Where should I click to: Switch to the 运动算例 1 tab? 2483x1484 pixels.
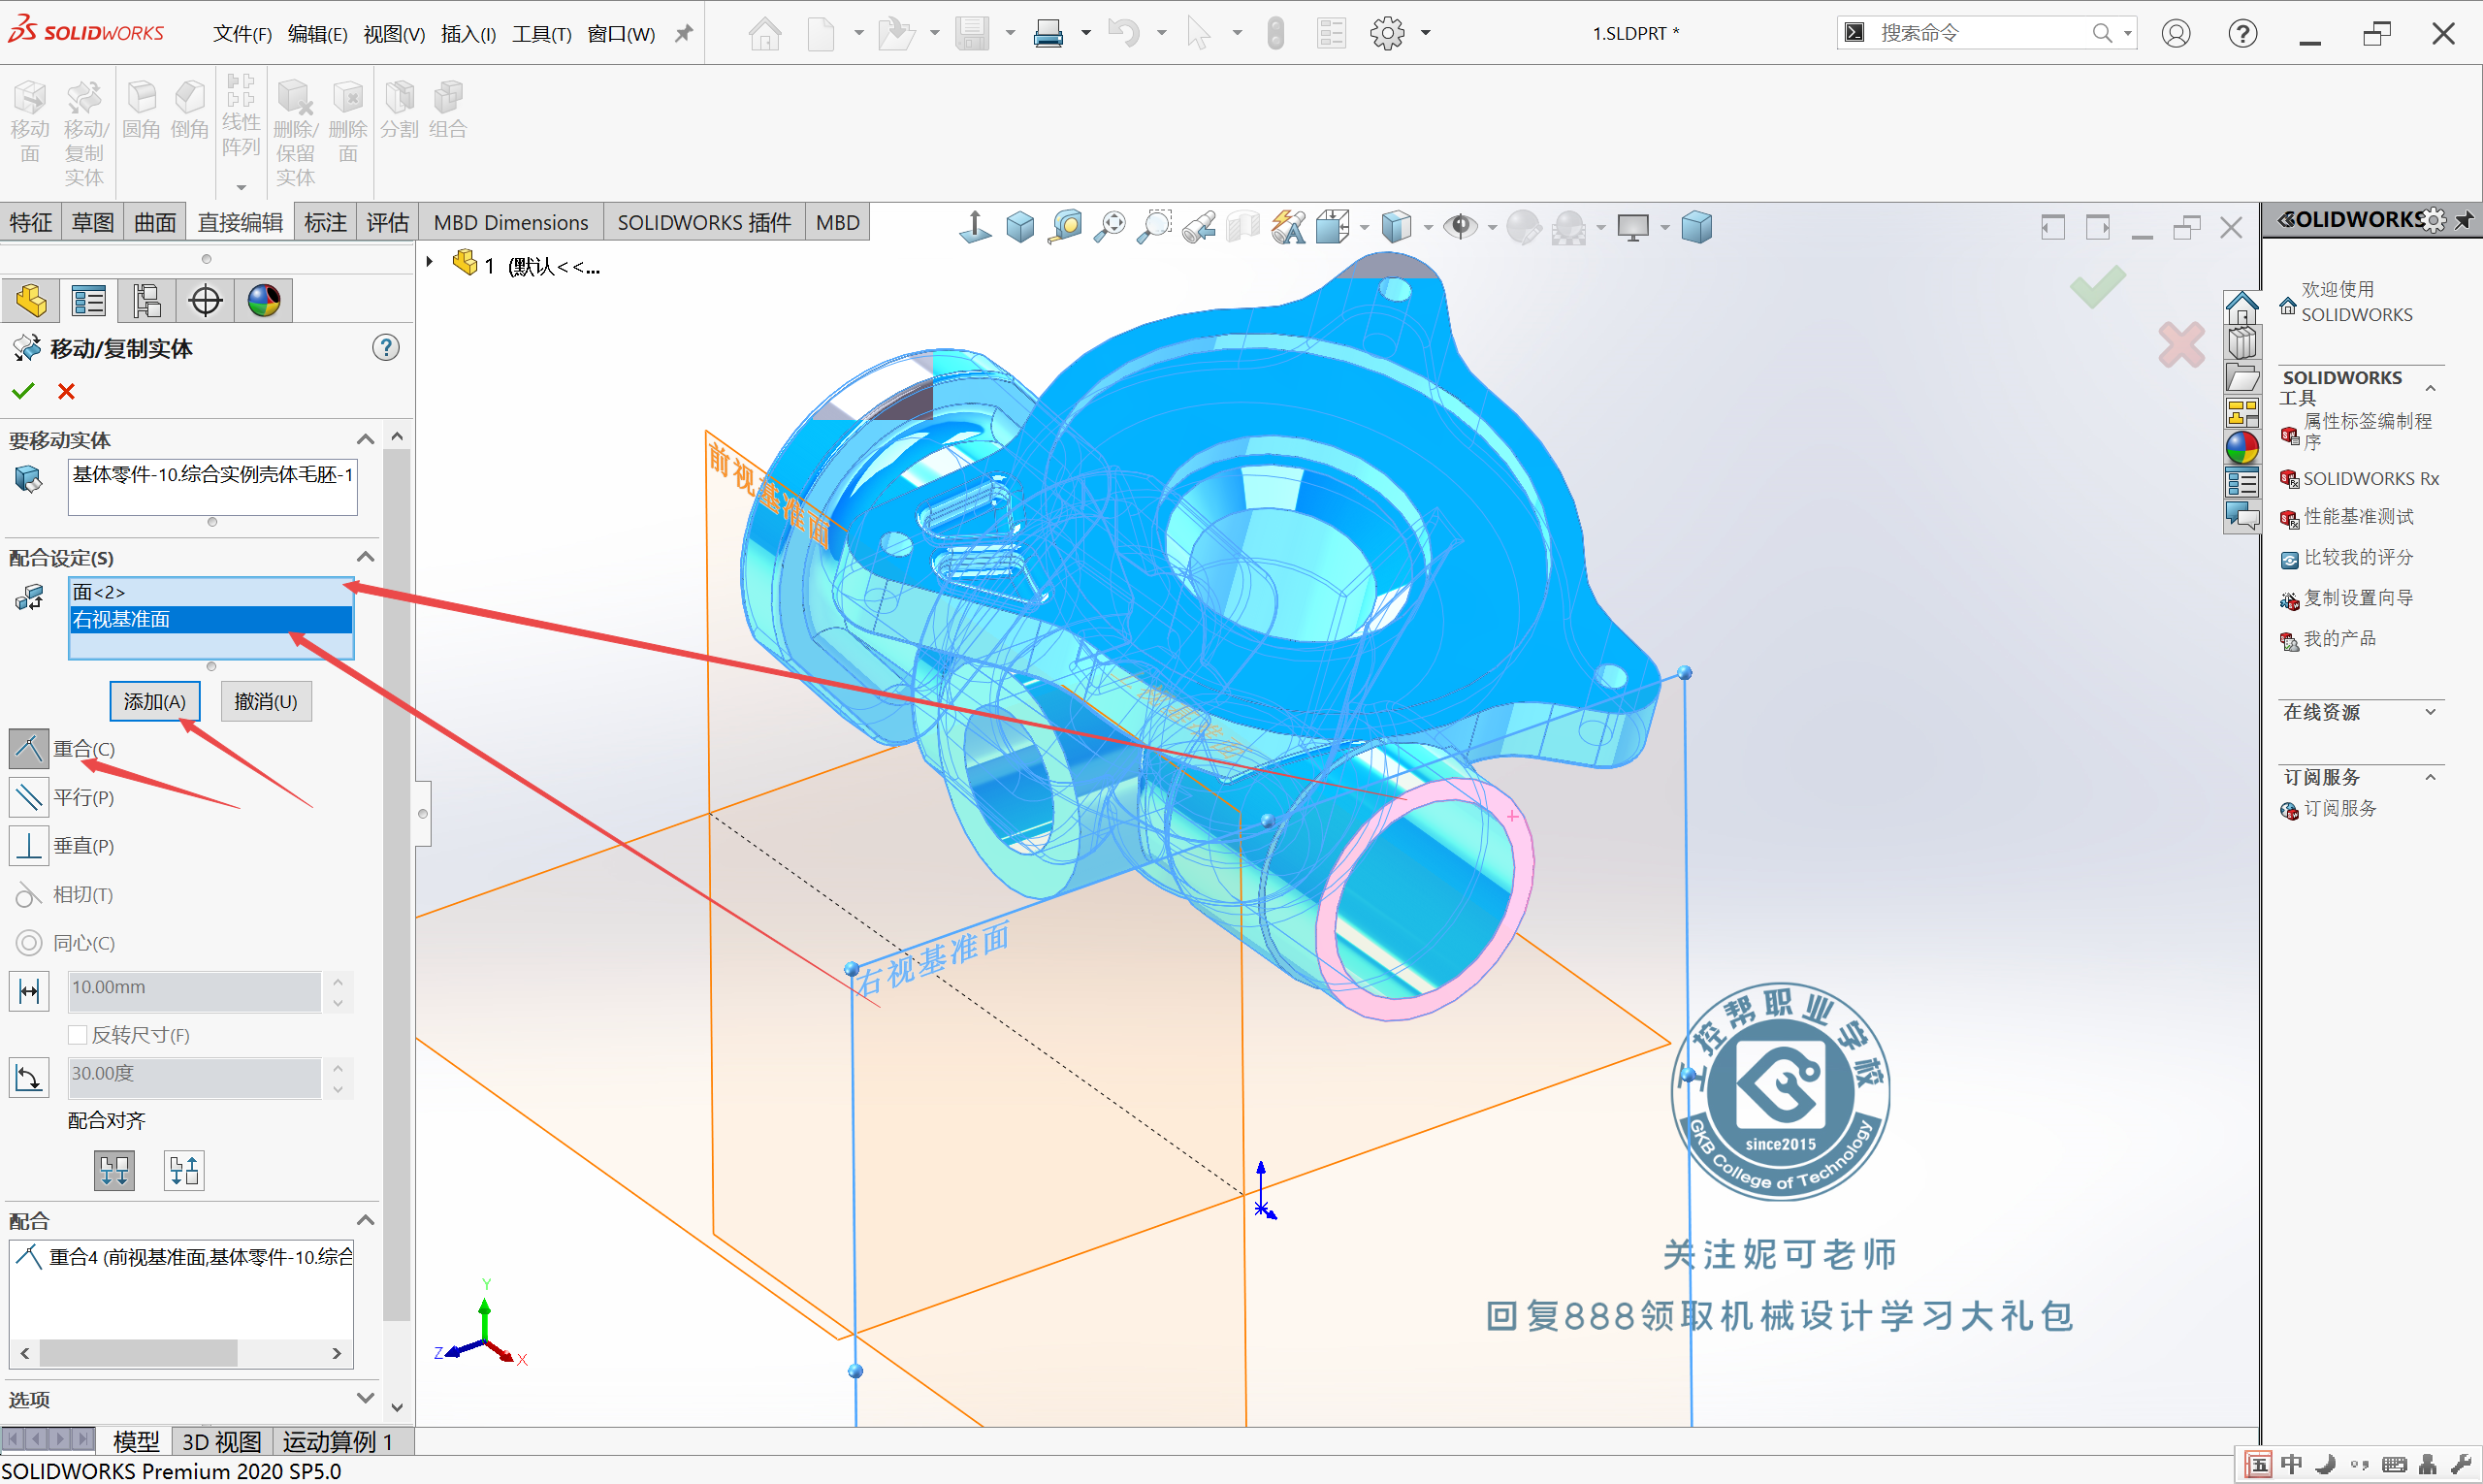338,1441
